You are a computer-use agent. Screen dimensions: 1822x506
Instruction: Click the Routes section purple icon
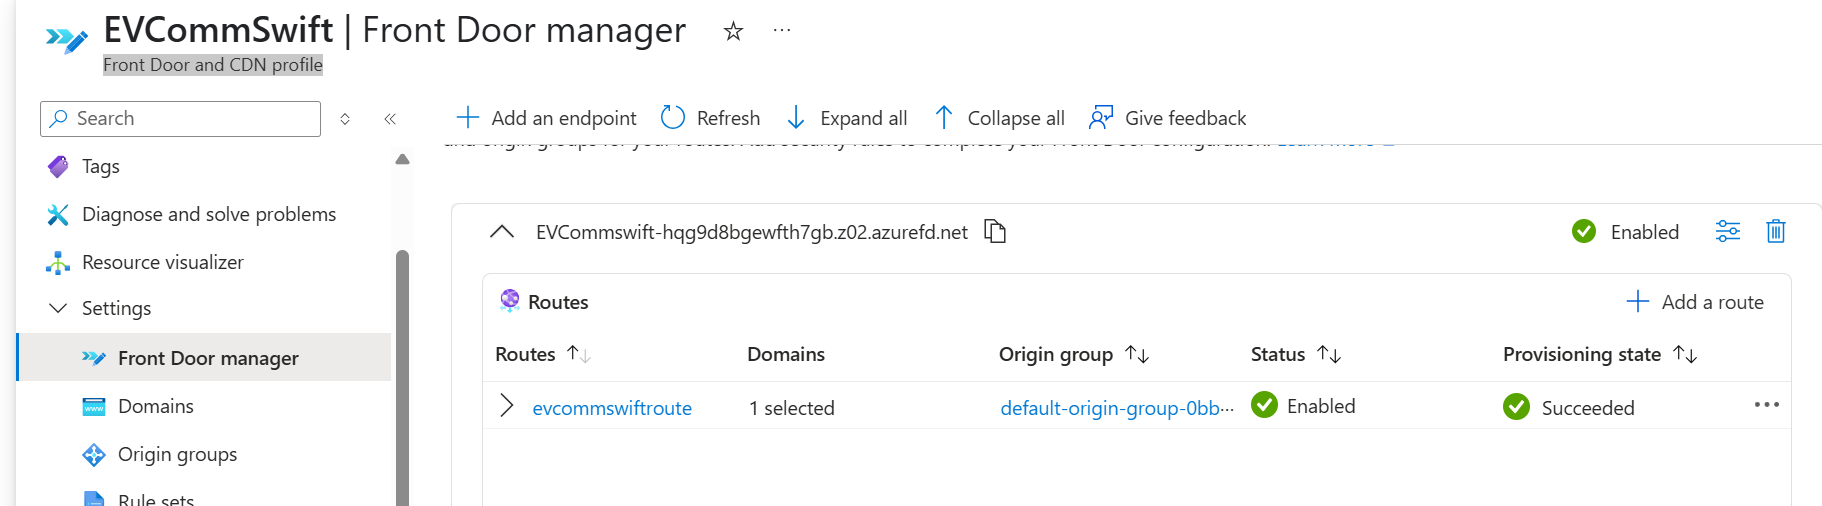click(x=510, y=300)
